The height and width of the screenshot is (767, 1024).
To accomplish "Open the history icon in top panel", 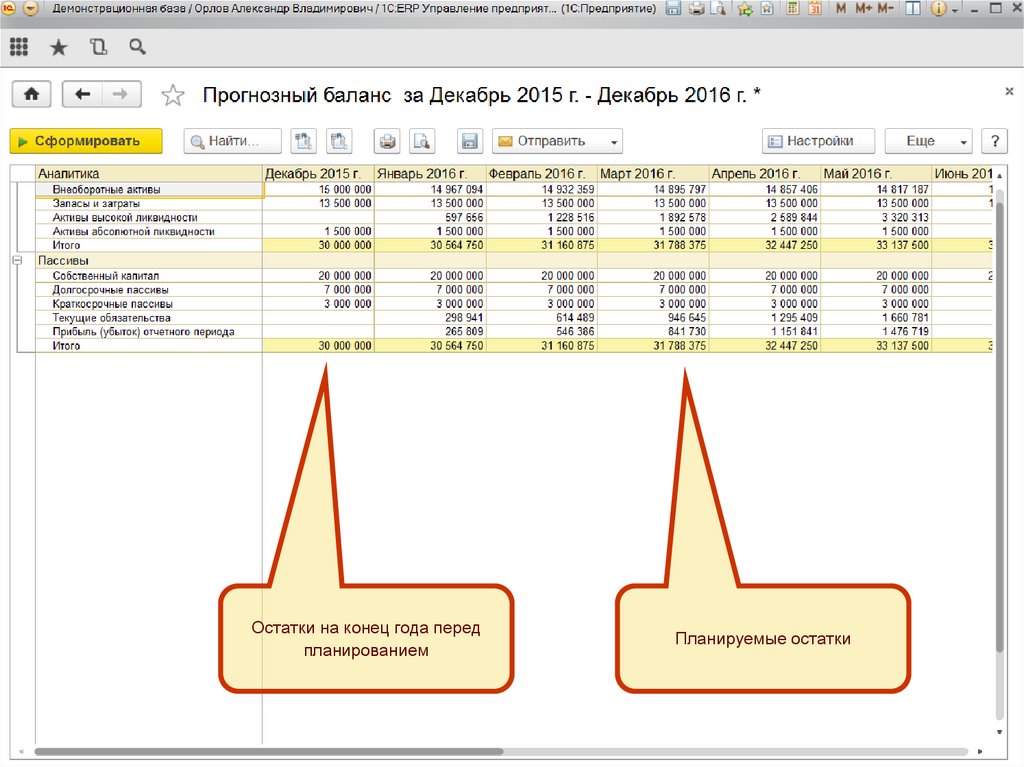I will [98, 47].
